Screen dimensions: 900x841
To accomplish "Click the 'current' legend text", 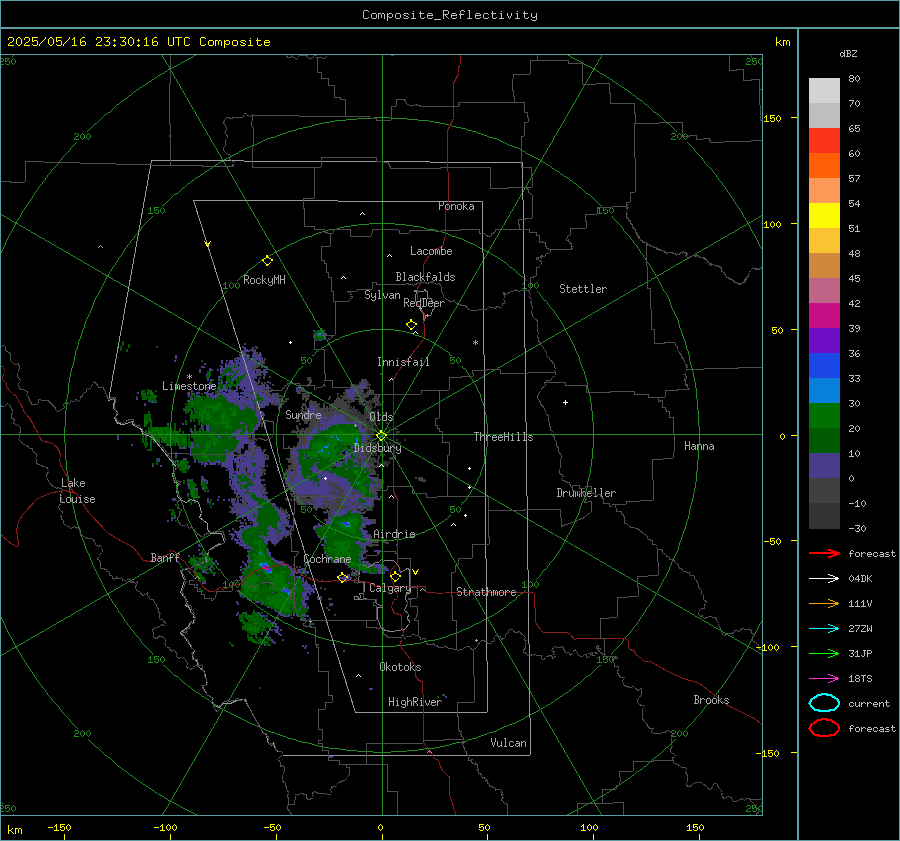I will pyautogui.click(x=869, y=704).
